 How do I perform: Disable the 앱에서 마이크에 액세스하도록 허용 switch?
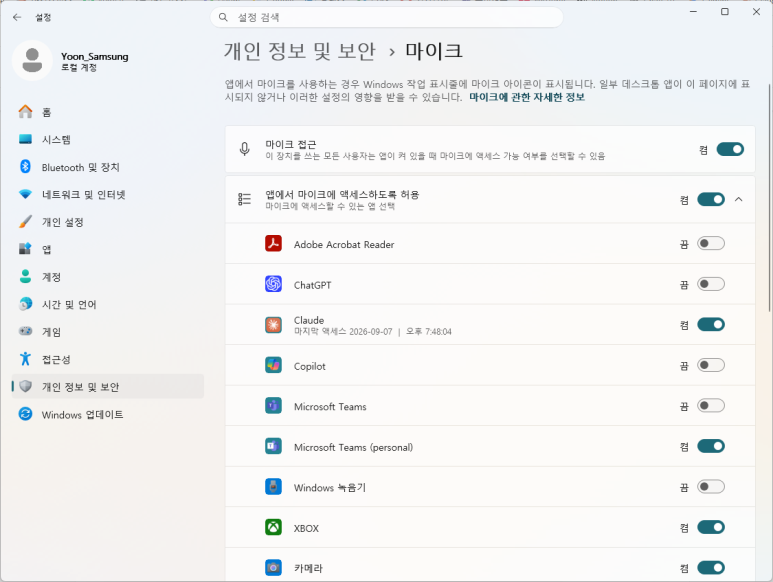pyautogui.click(x=711, y=199)
